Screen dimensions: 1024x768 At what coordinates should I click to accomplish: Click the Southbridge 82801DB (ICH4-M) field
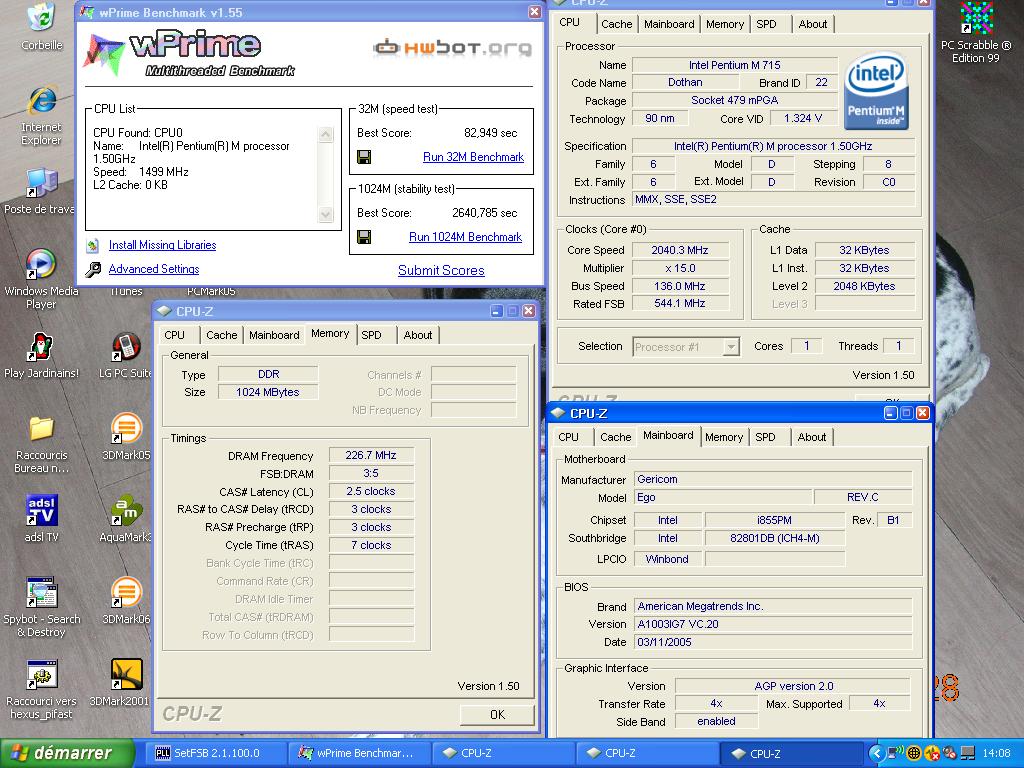775,538
